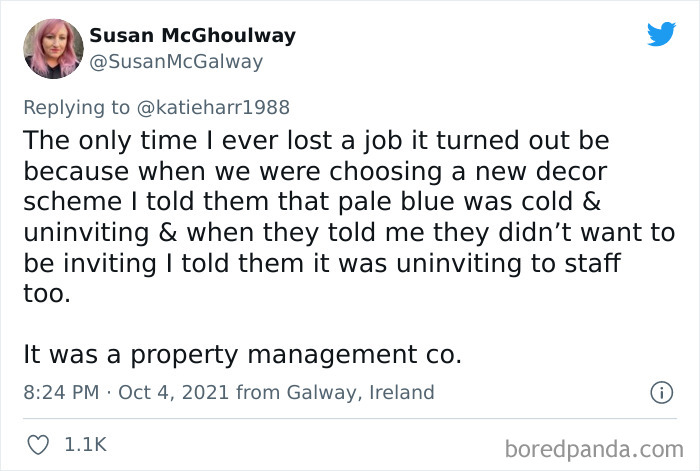Viewport: 700px width, 471px height.
Task: View the 1.1K likes count
Action: pos(85,443)
